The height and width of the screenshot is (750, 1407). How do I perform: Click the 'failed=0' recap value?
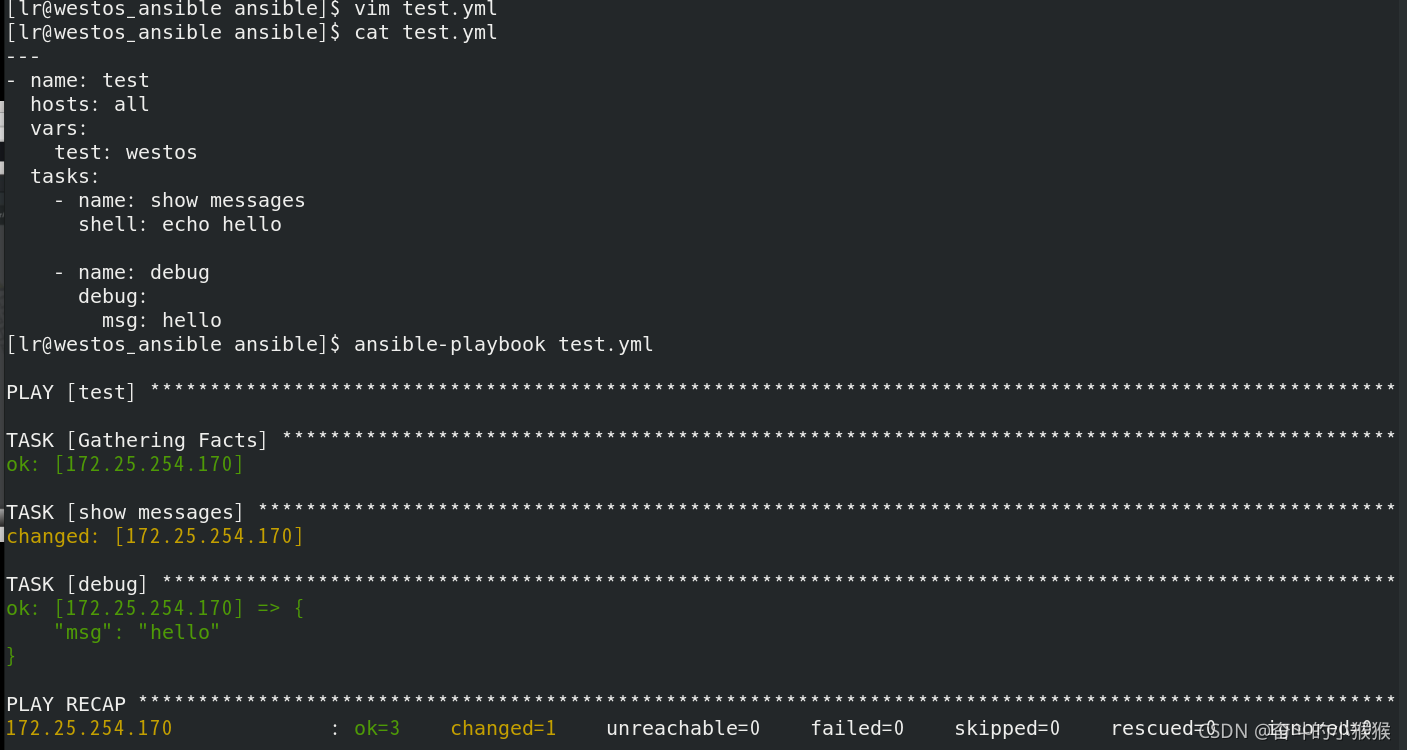coord(858,728)
